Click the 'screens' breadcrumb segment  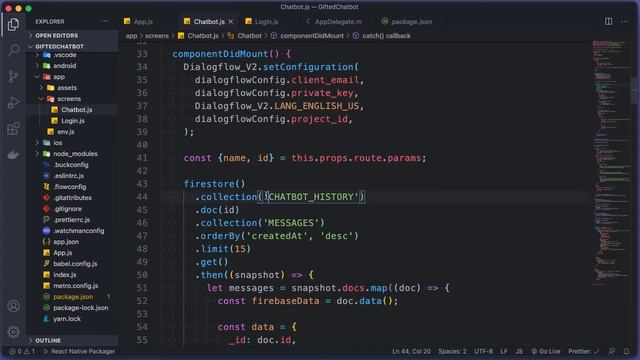[x=157, y=36]
